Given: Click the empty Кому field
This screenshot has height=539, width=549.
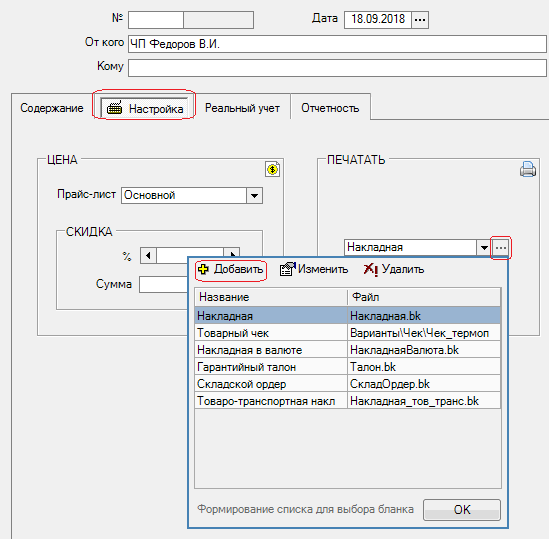Looking at the screenshot, I should point(337,68).
